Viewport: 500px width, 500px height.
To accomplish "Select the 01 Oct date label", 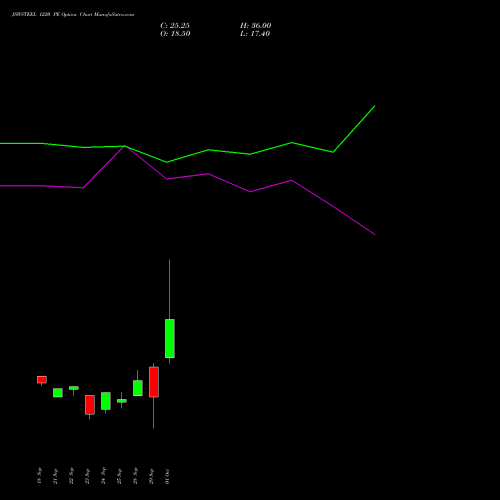I will 168,476.
